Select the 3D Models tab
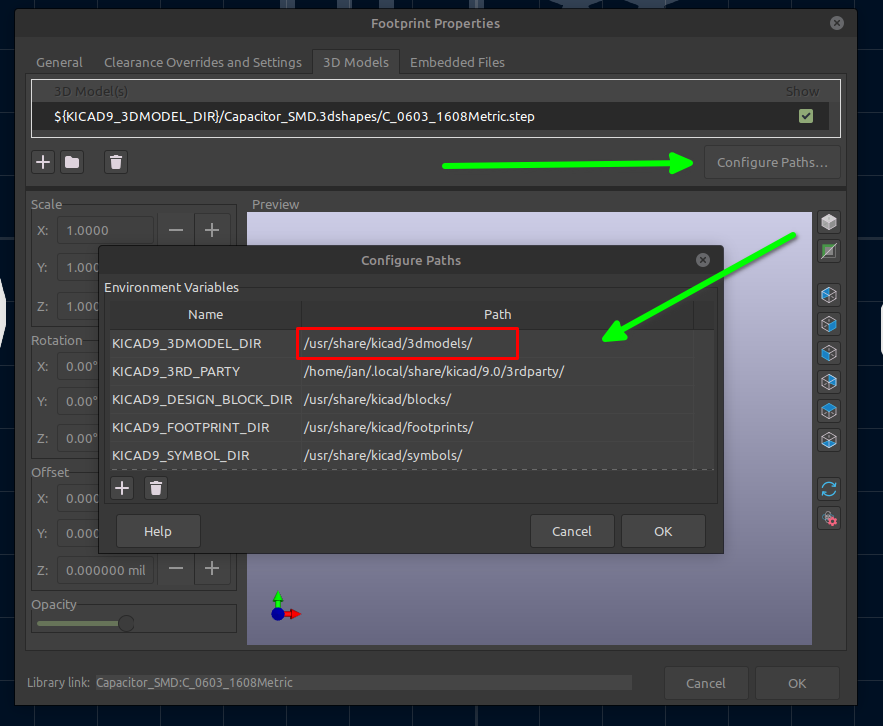 356,63
